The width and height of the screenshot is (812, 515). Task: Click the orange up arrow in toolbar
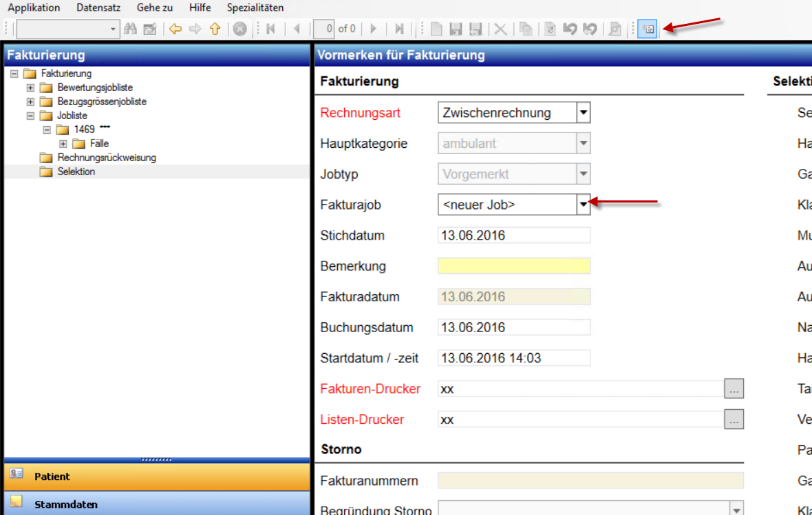[215, 29]
